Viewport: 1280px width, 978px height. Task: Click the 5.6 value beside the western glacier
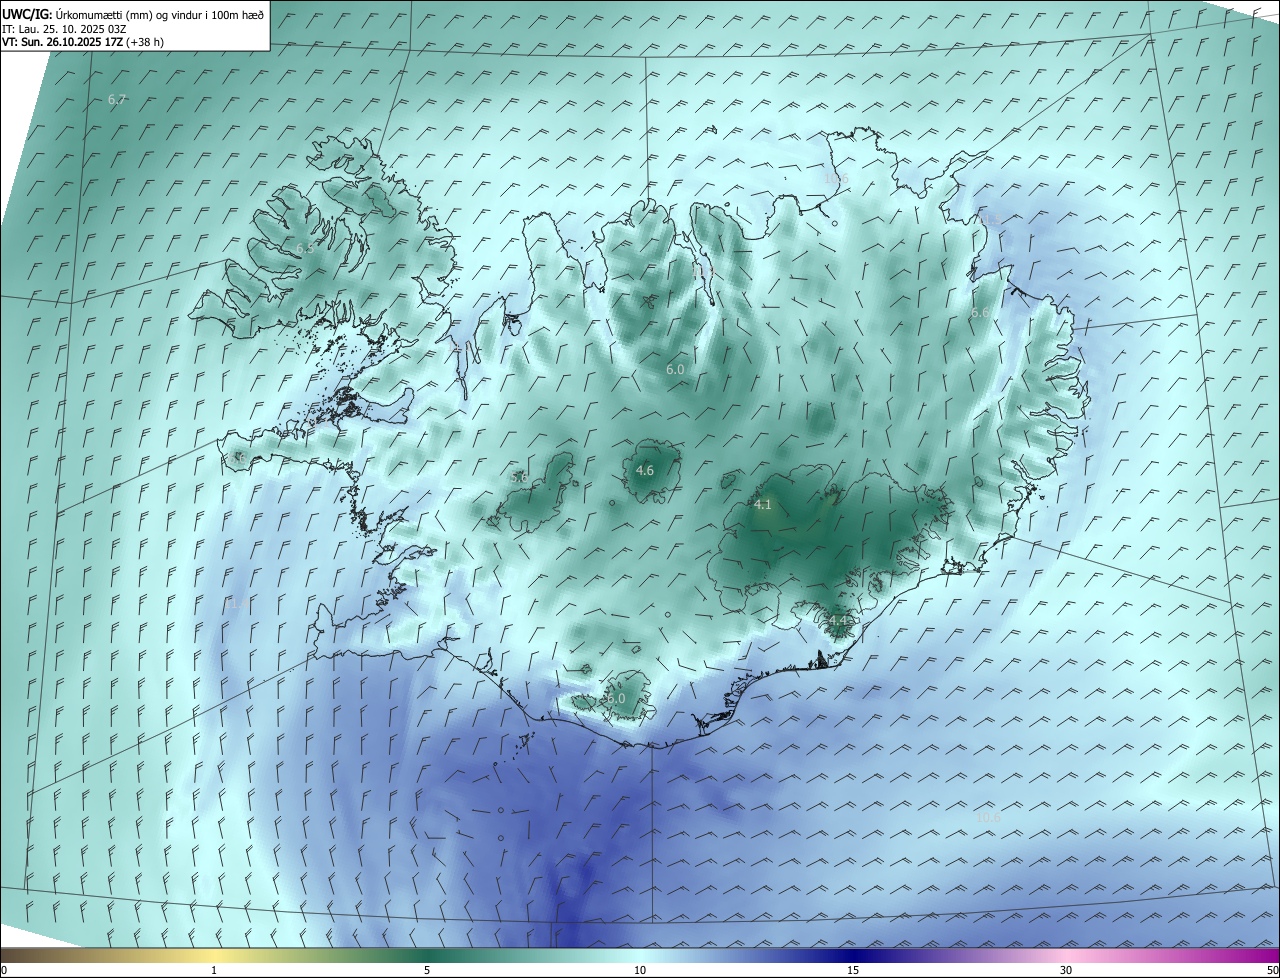click(519, 478)
